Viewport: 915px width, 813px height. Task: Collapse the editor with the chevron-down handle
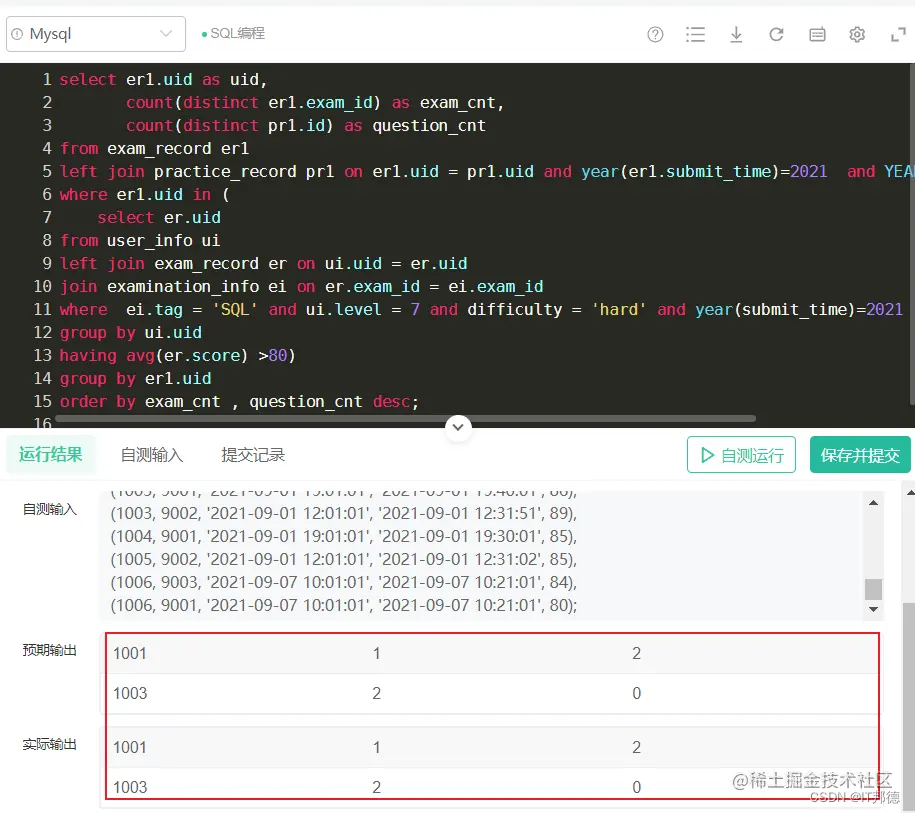[458, 427]
